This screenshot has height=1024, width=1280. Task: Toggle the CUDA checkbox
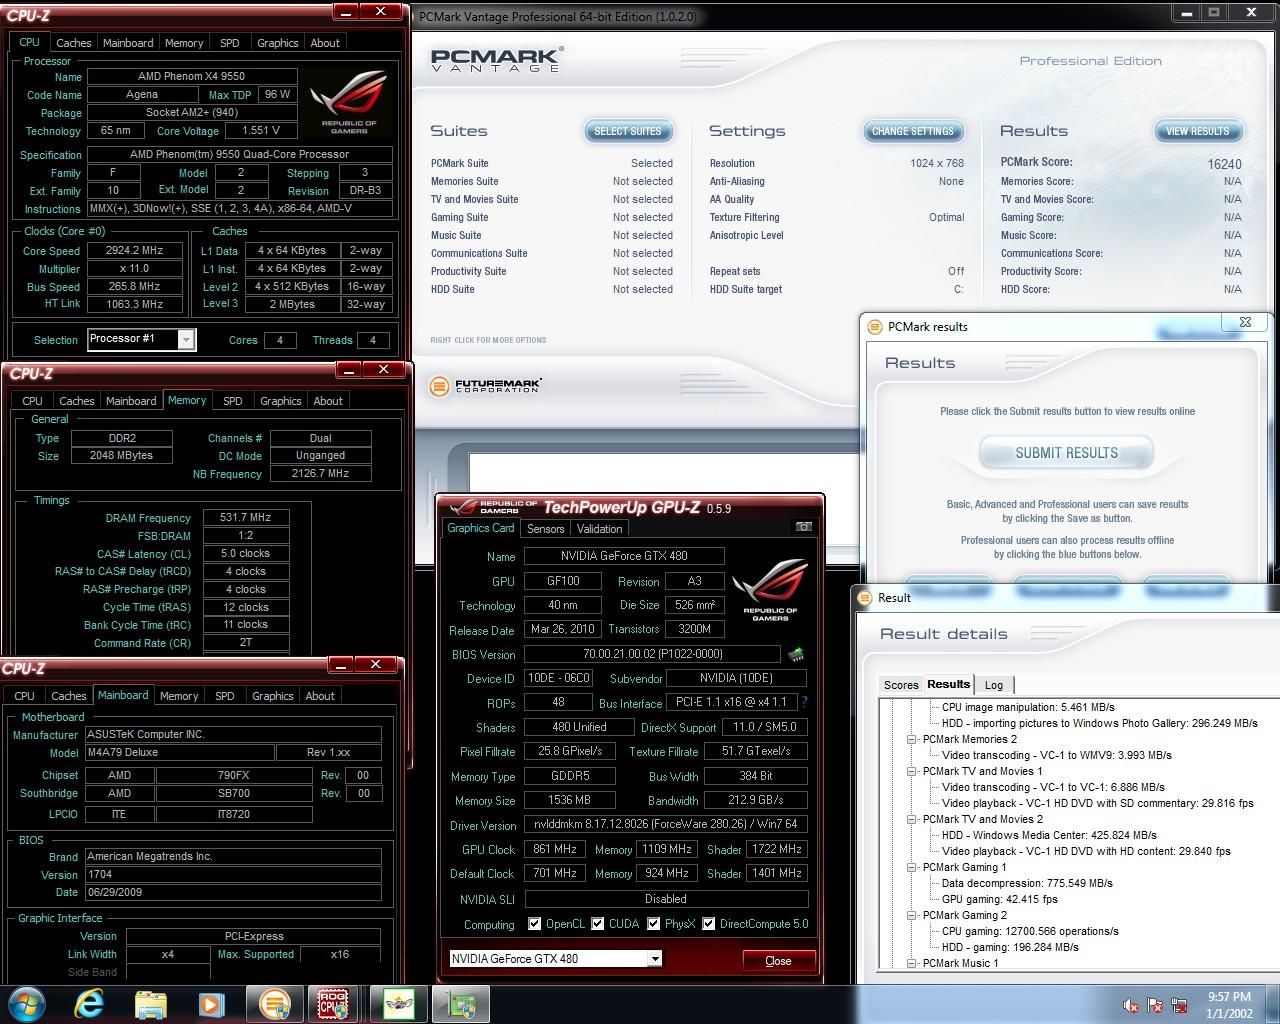pos(598,924)
